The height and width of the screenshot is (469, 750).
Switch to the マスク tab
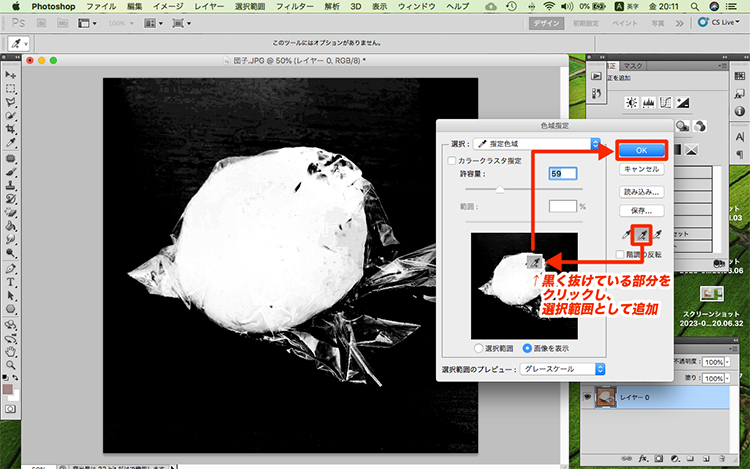point(632,66)
